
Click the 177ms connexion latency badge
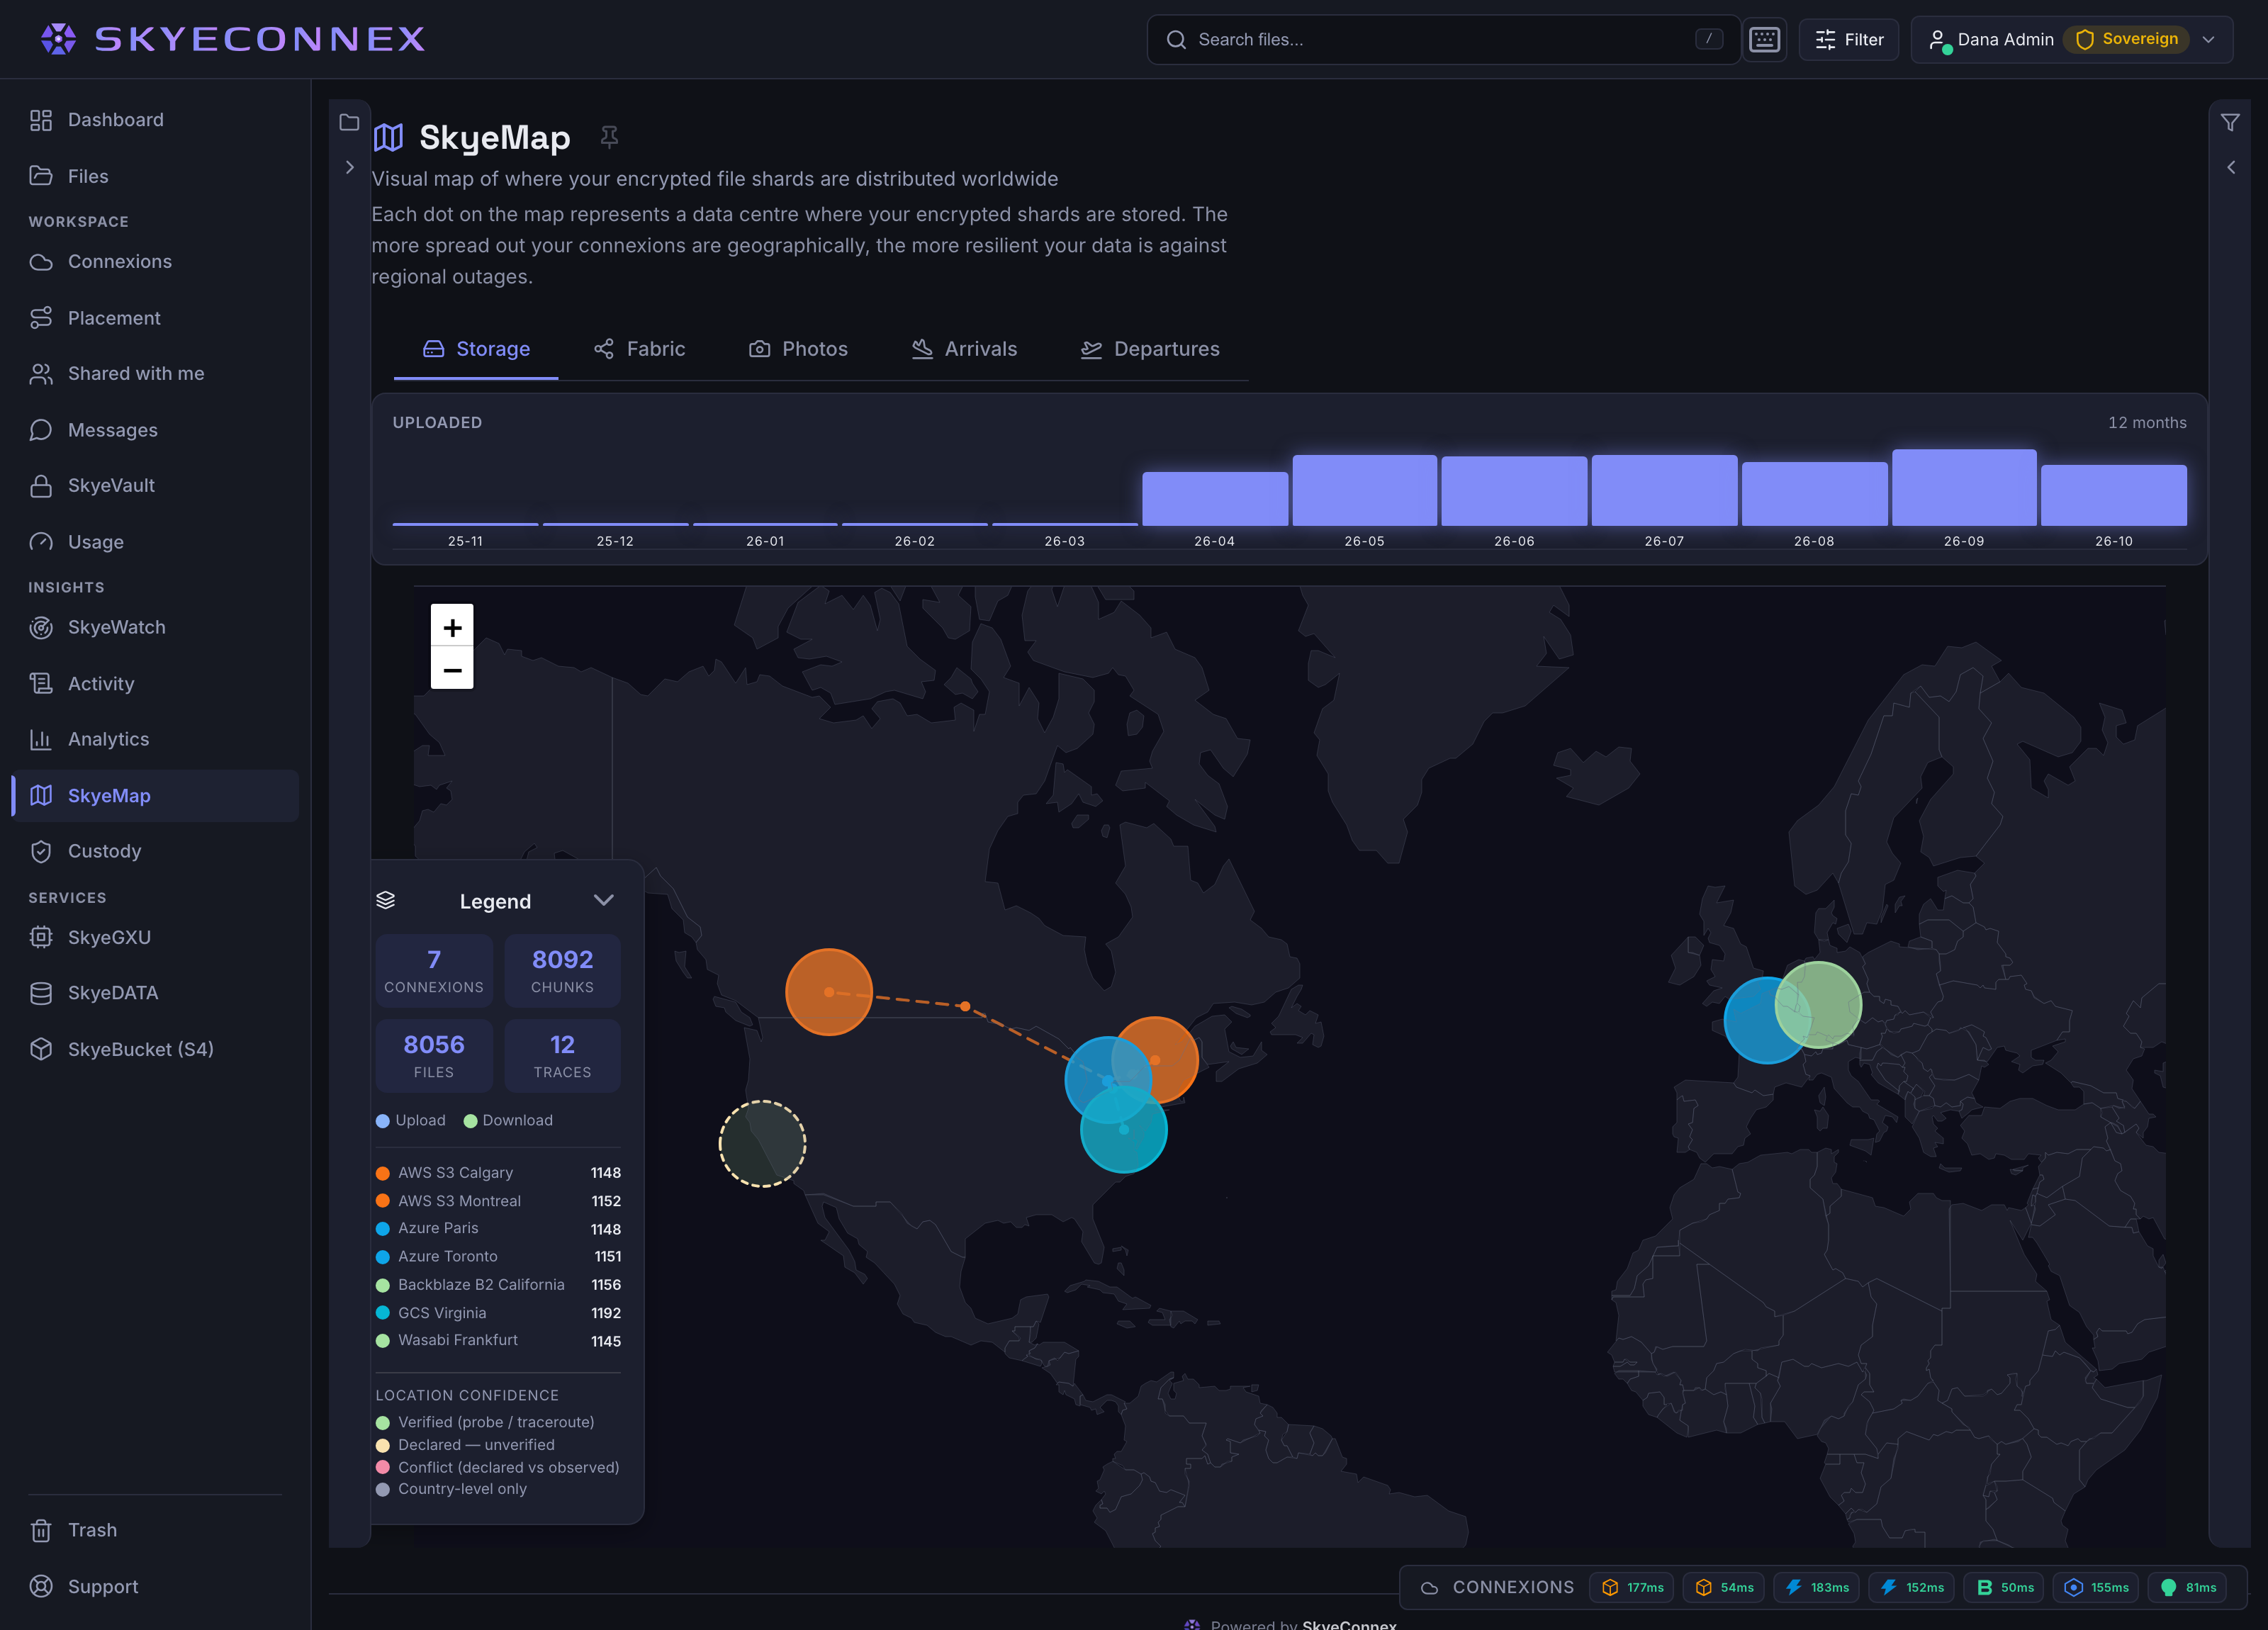(x=1632, y=1588)
